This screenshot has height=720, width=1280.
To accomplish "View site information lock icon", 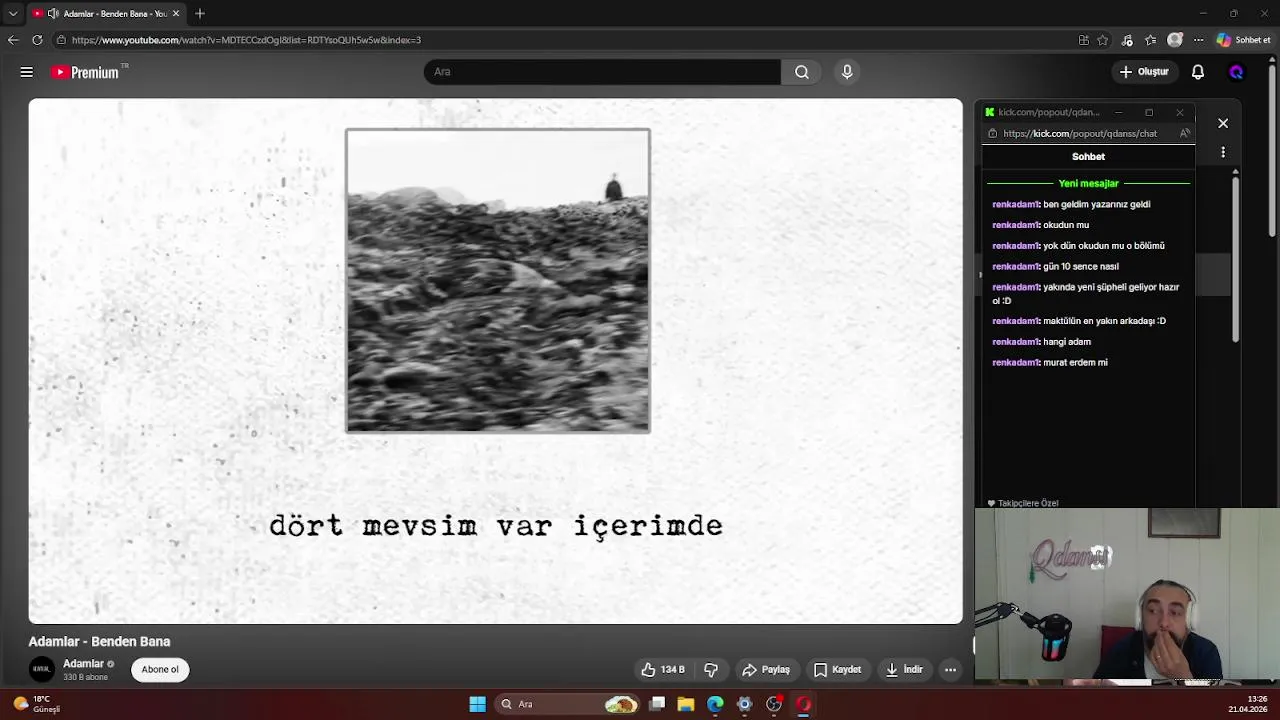I will click(61, 40).
